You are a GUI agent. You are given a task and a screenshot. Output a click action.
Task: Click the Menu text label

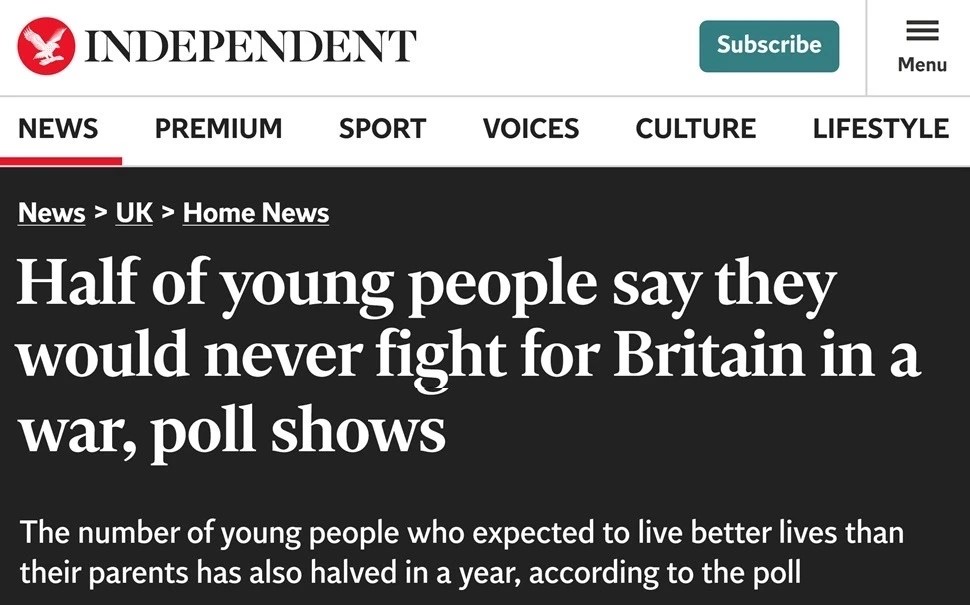[922, 65]
